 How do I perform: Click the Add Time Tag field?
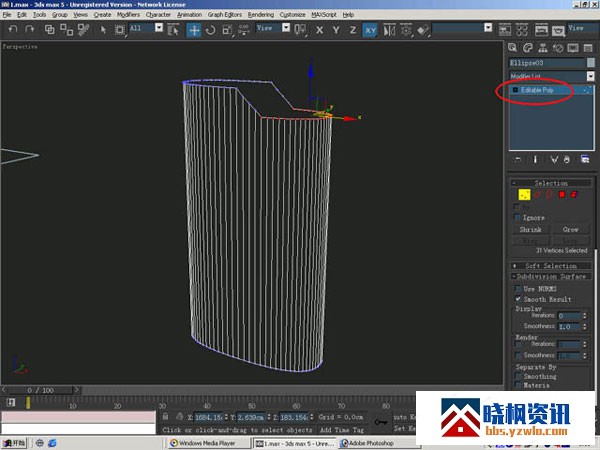tap(342, 430)
